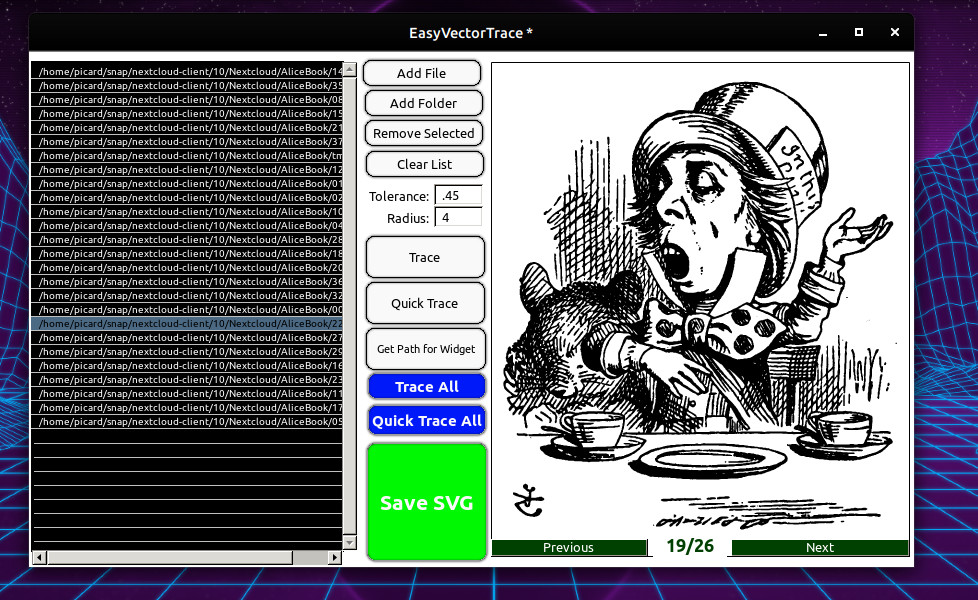
Task: Click the Add File button
Action: 422,73
